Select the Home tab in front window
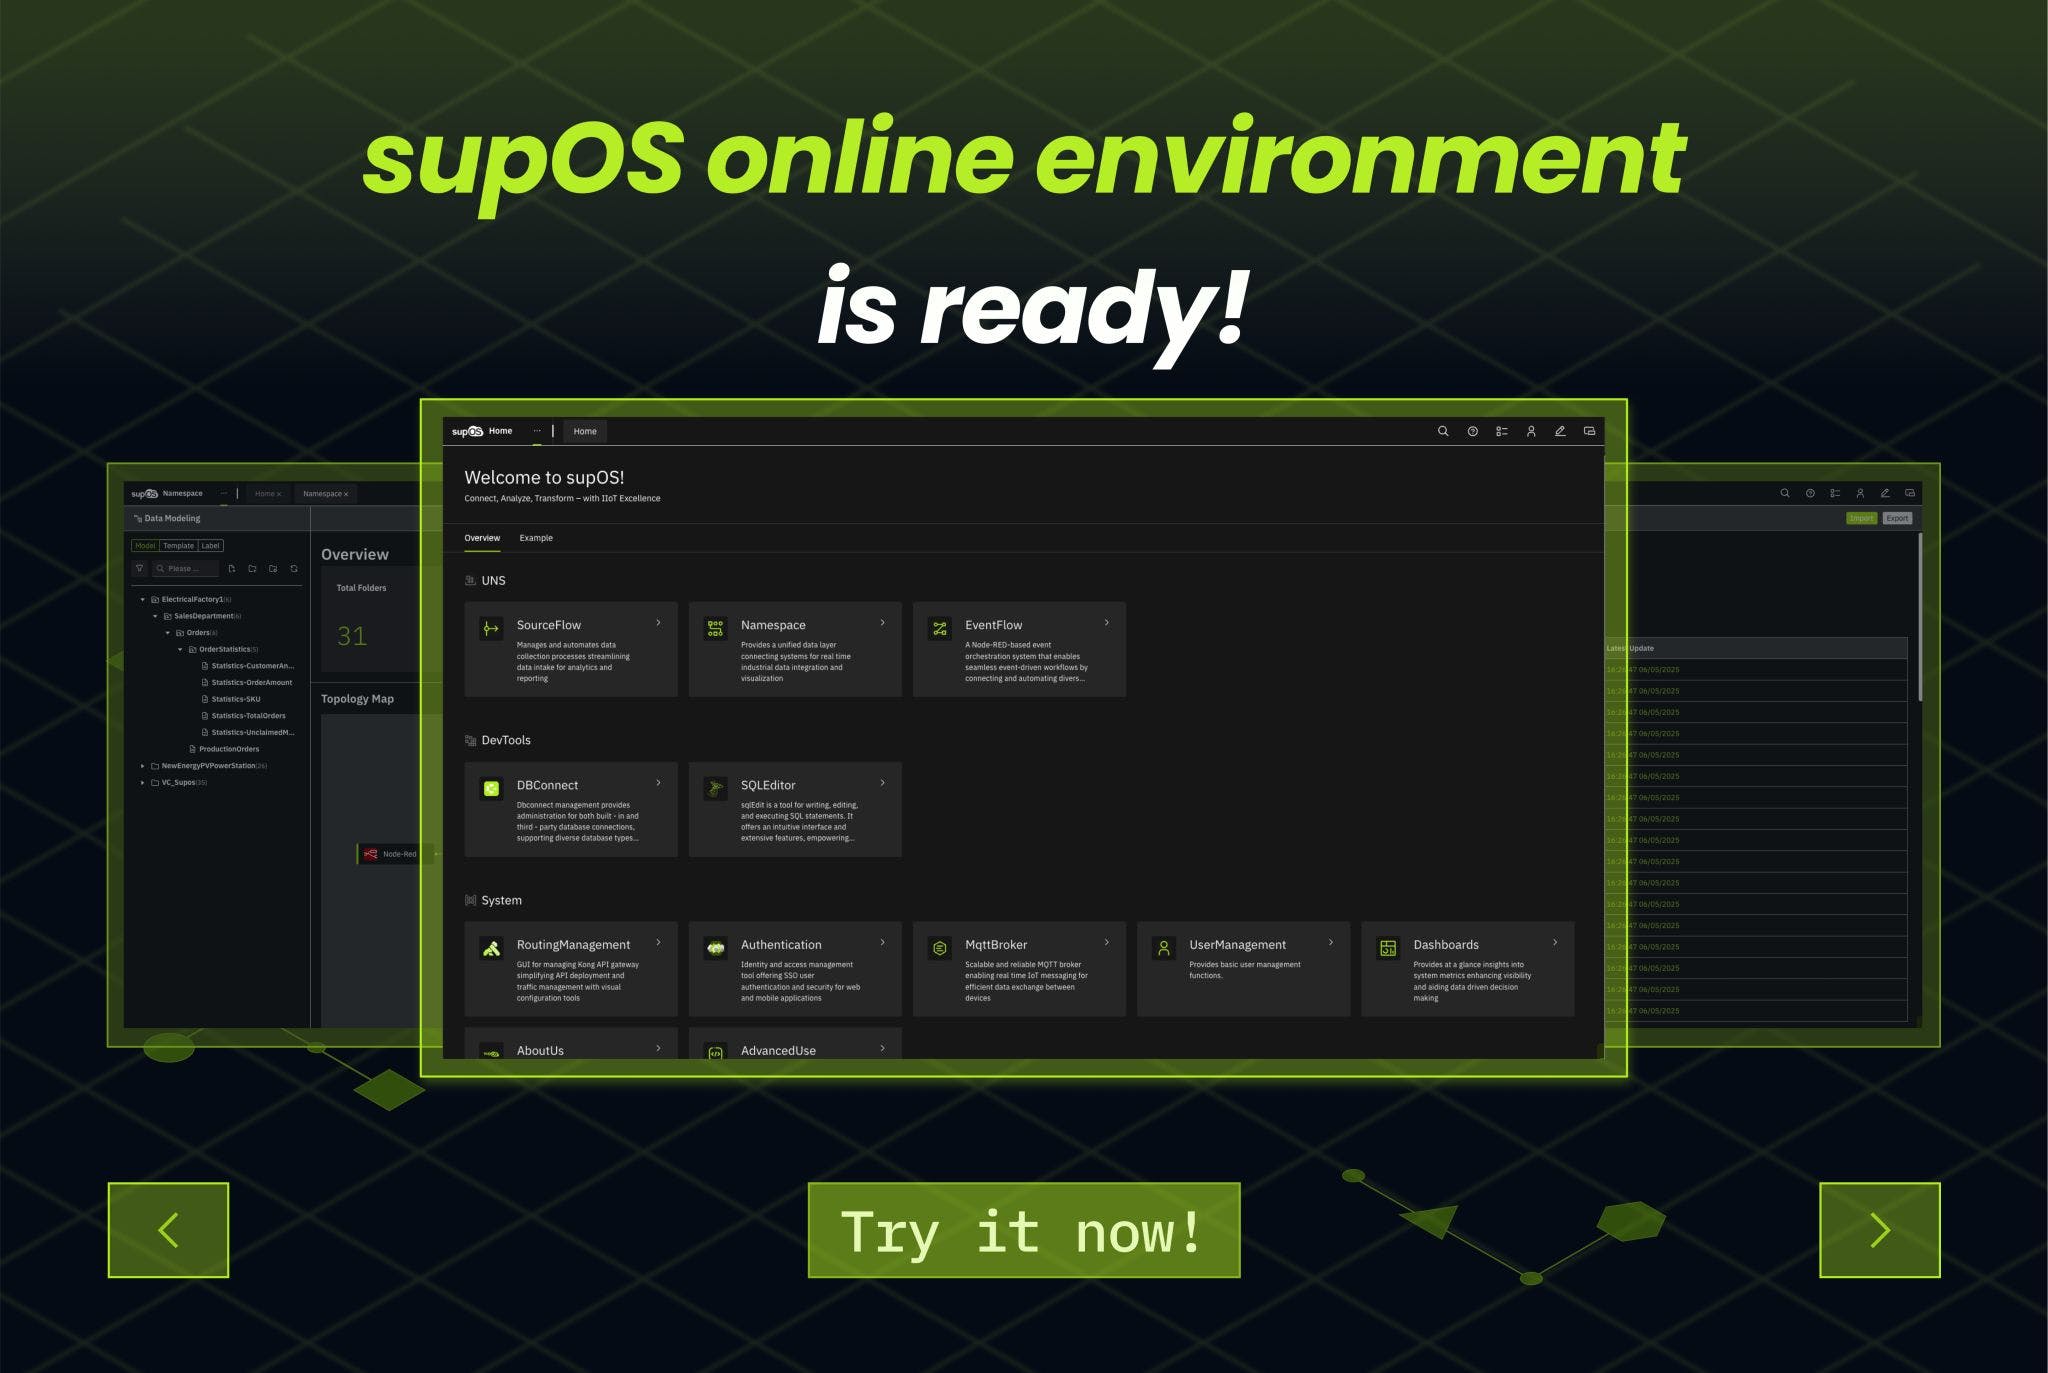Screen dimensions: 2048x1373 (585, 431)
